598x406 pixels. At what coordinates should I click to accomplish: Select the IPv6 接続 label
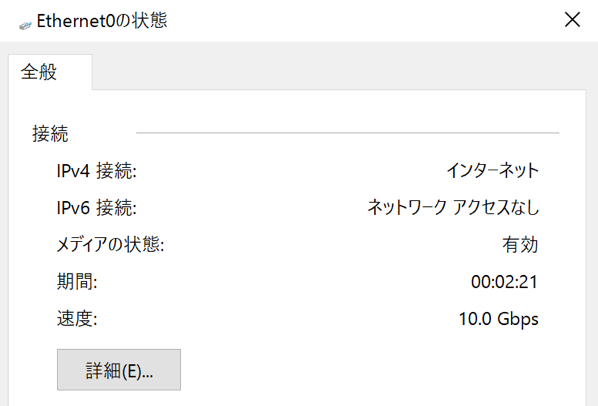pos(96,208)
